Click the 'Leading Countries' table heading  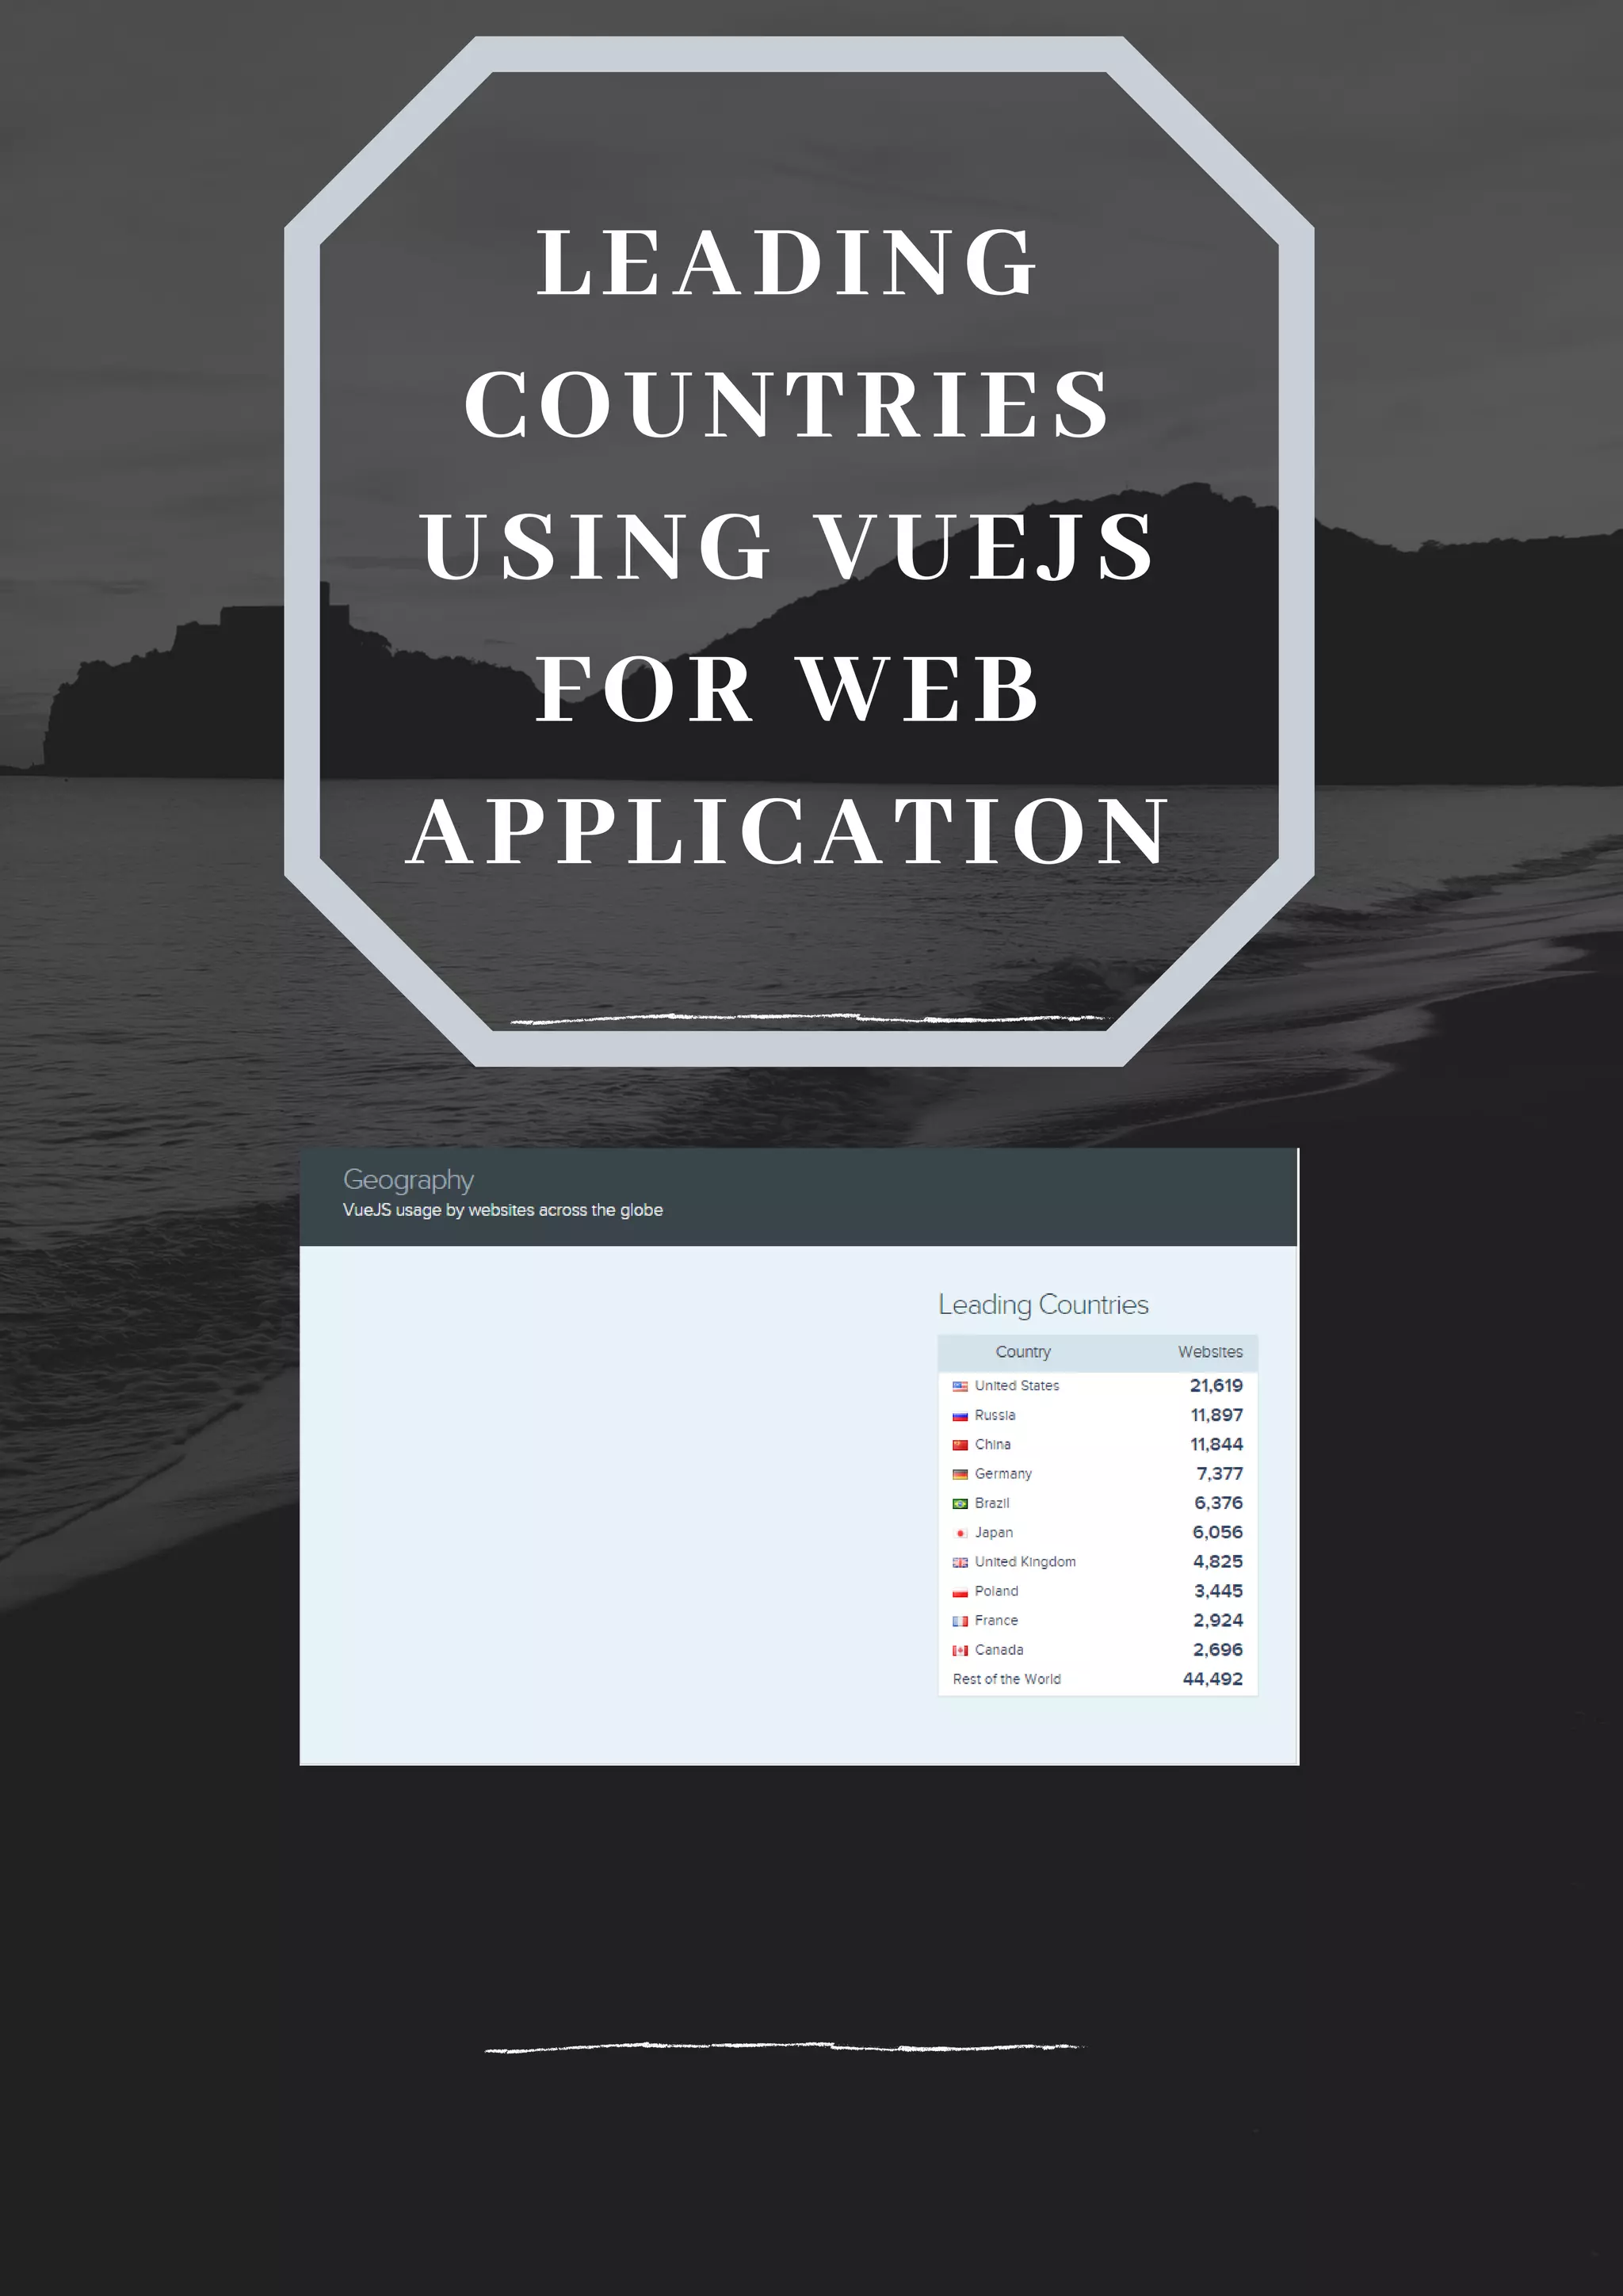pyautogui.click(x=1043, y=1305)
